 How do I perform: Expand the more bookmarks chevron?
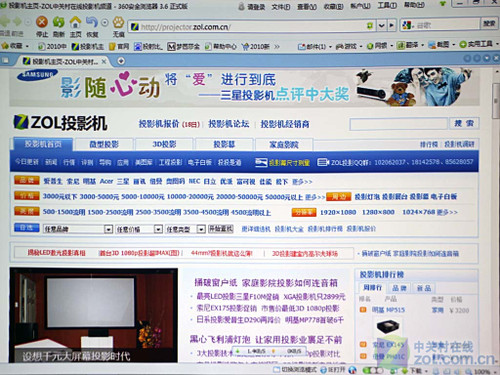[x=277, y=46]
